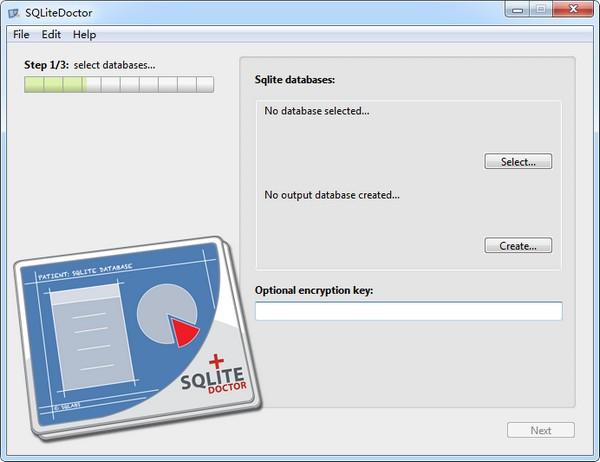Minimize the SQLiteDoctor window

point(517,9)
